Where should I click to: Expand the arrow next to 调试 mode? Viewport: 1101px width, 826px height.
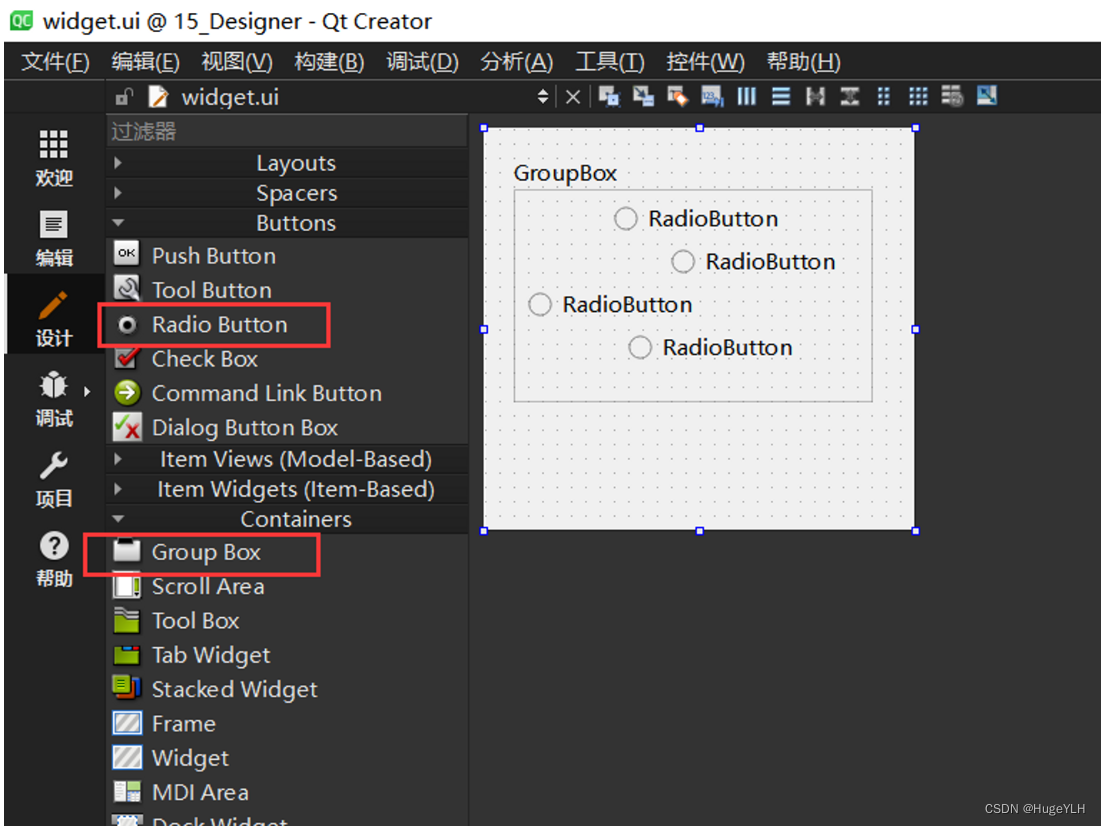[x=87, y=391]
